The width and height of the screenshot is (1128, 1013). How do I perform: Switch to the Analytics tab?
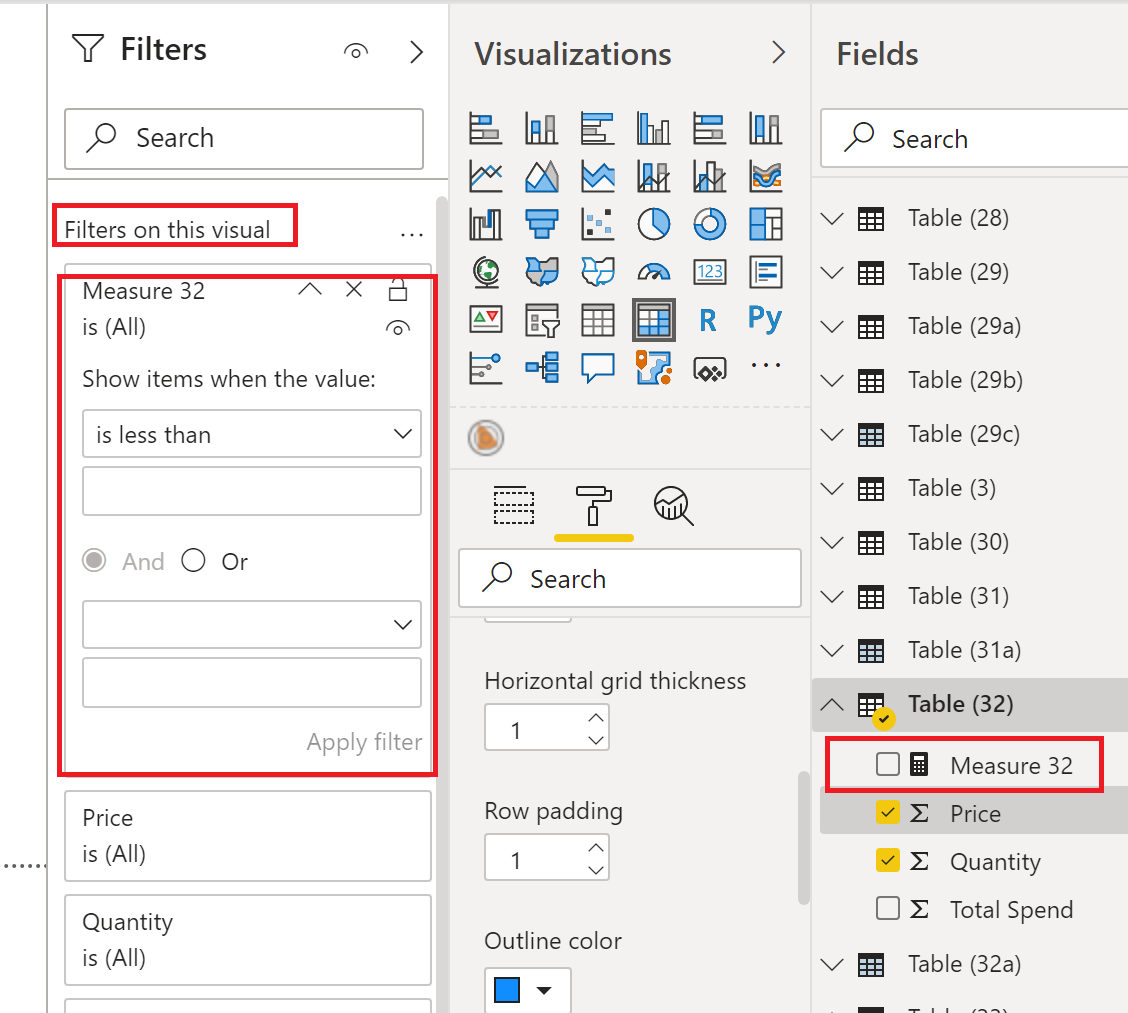click(x=673, y=506)
